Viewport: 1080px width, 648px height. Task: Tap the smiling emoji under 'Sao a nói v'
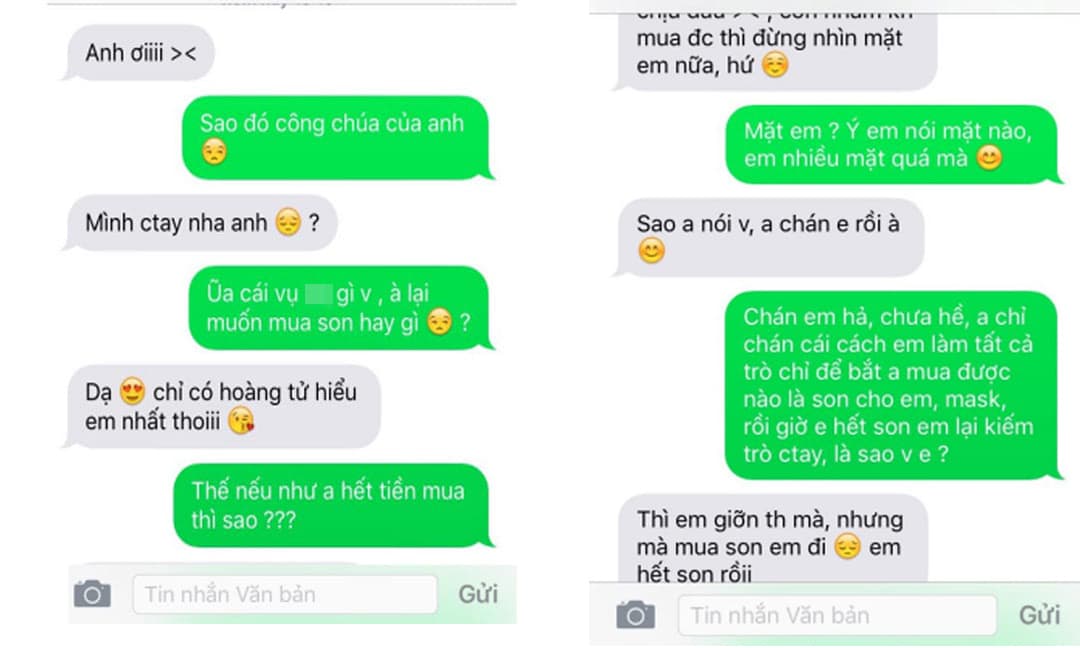(x=651, y=251)
